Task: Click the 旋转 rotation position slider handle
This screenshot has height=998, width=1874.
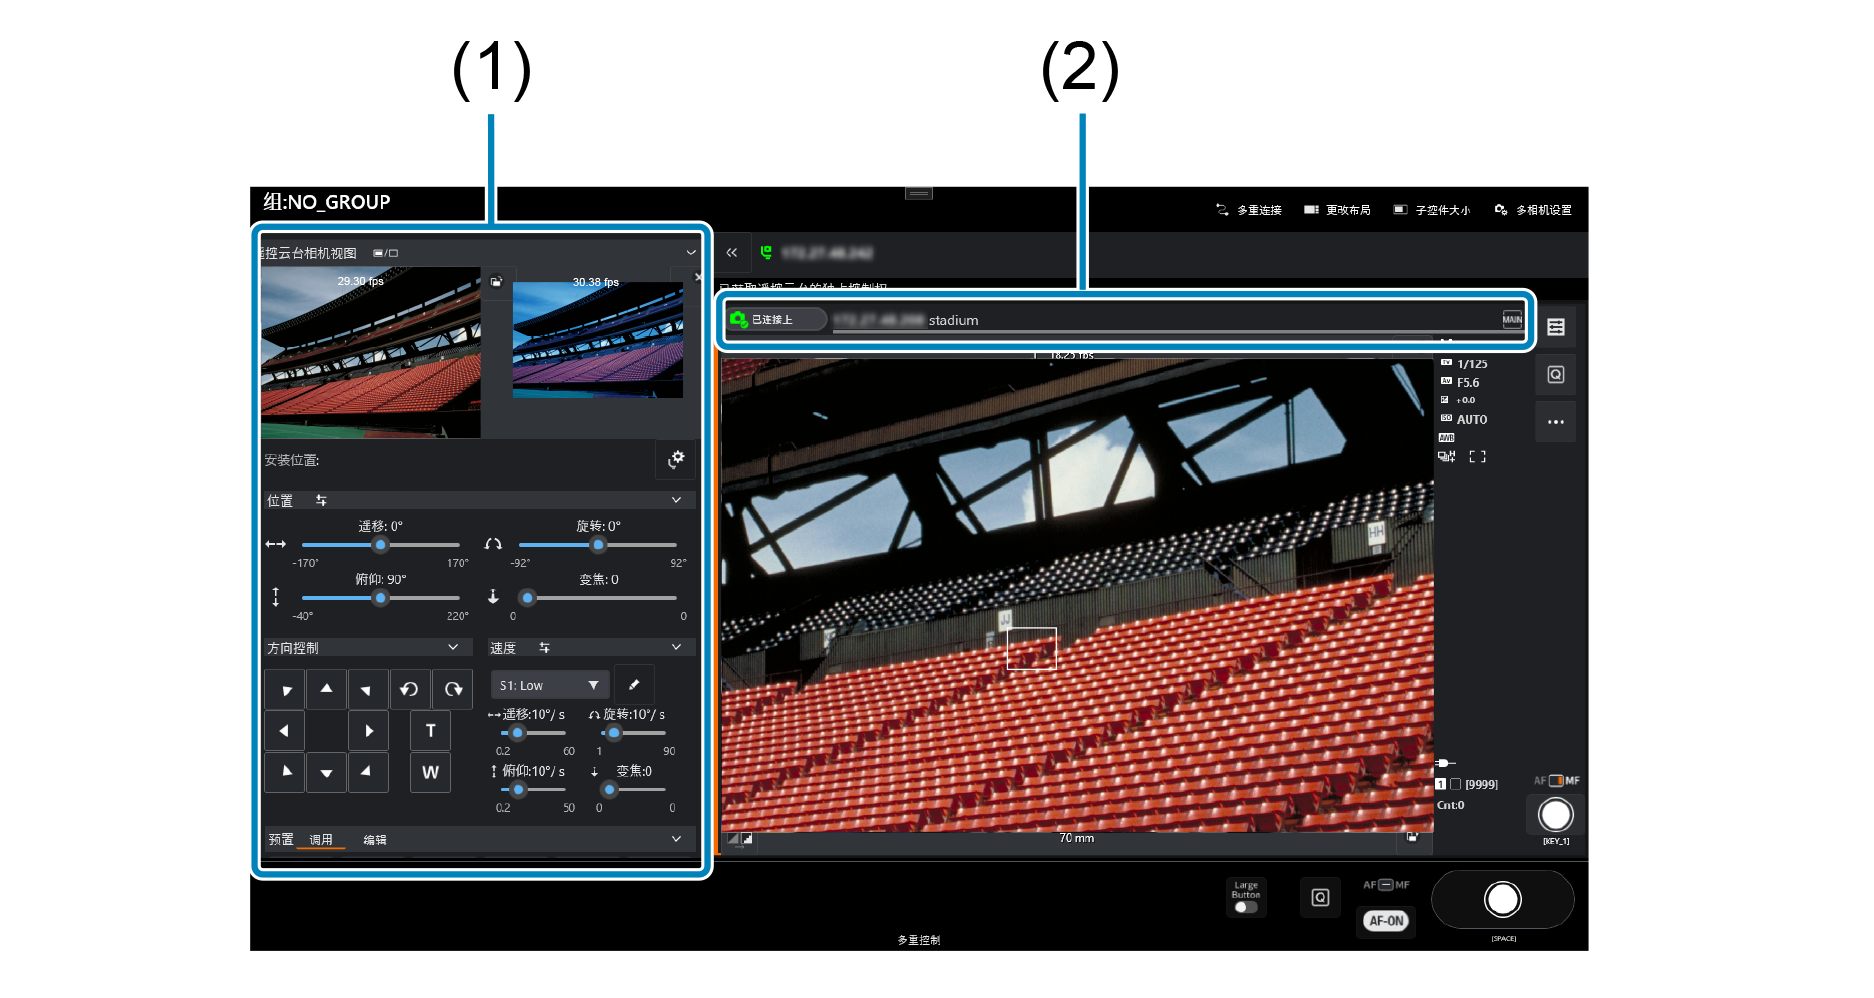Action: click(598, 545)
